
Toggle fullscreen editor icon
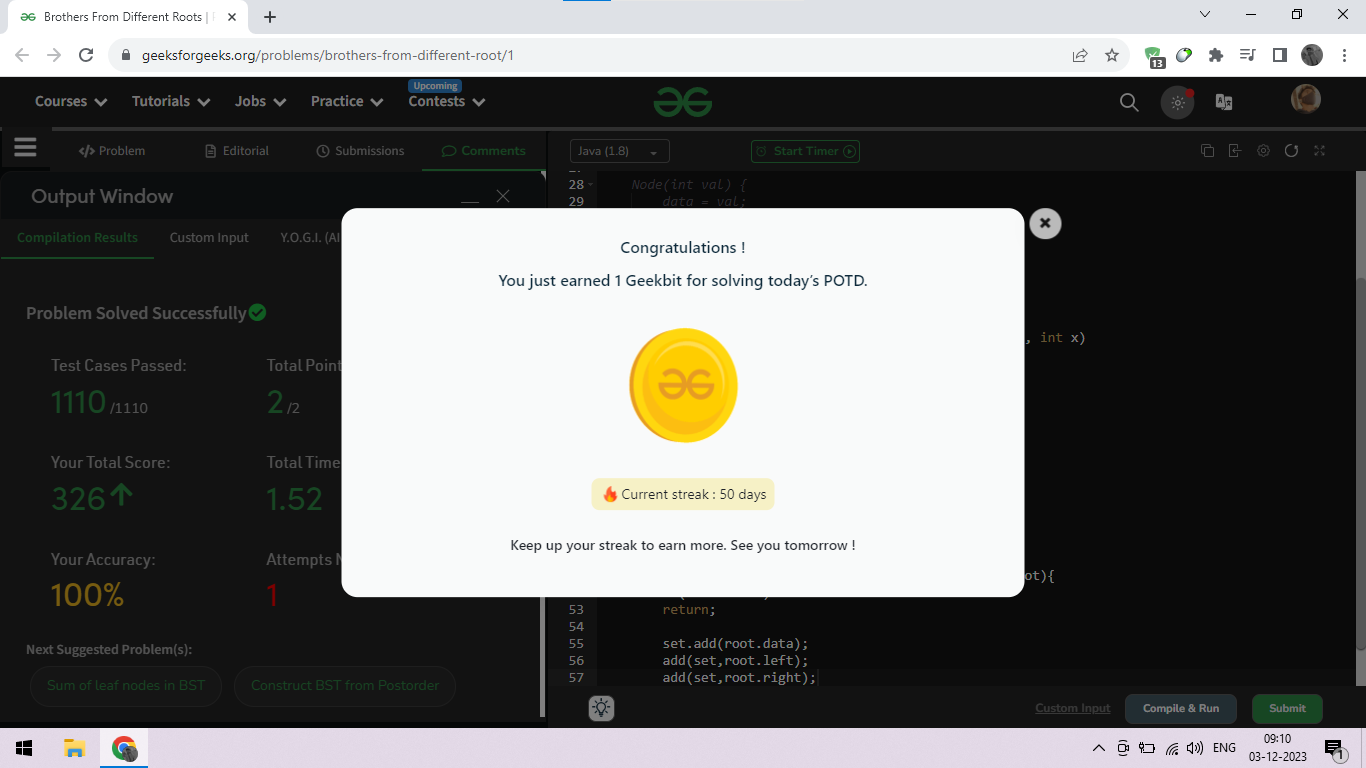pyautogui.click(x=1319, y=151)
